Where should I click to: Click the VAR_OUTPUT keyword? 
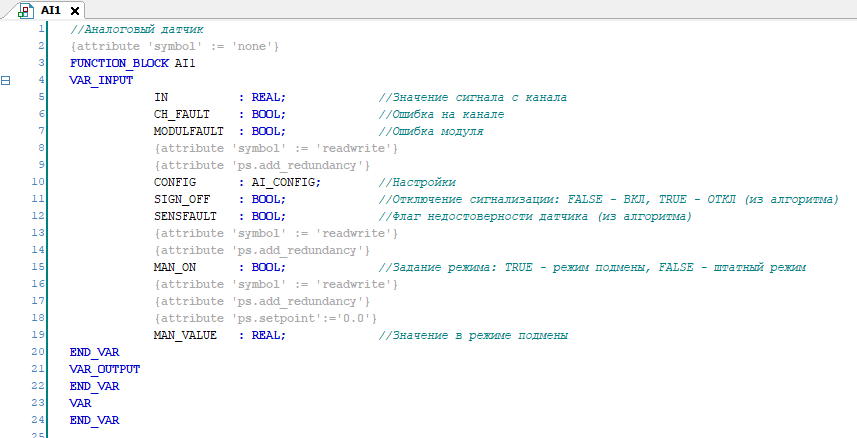click(105, 369)
